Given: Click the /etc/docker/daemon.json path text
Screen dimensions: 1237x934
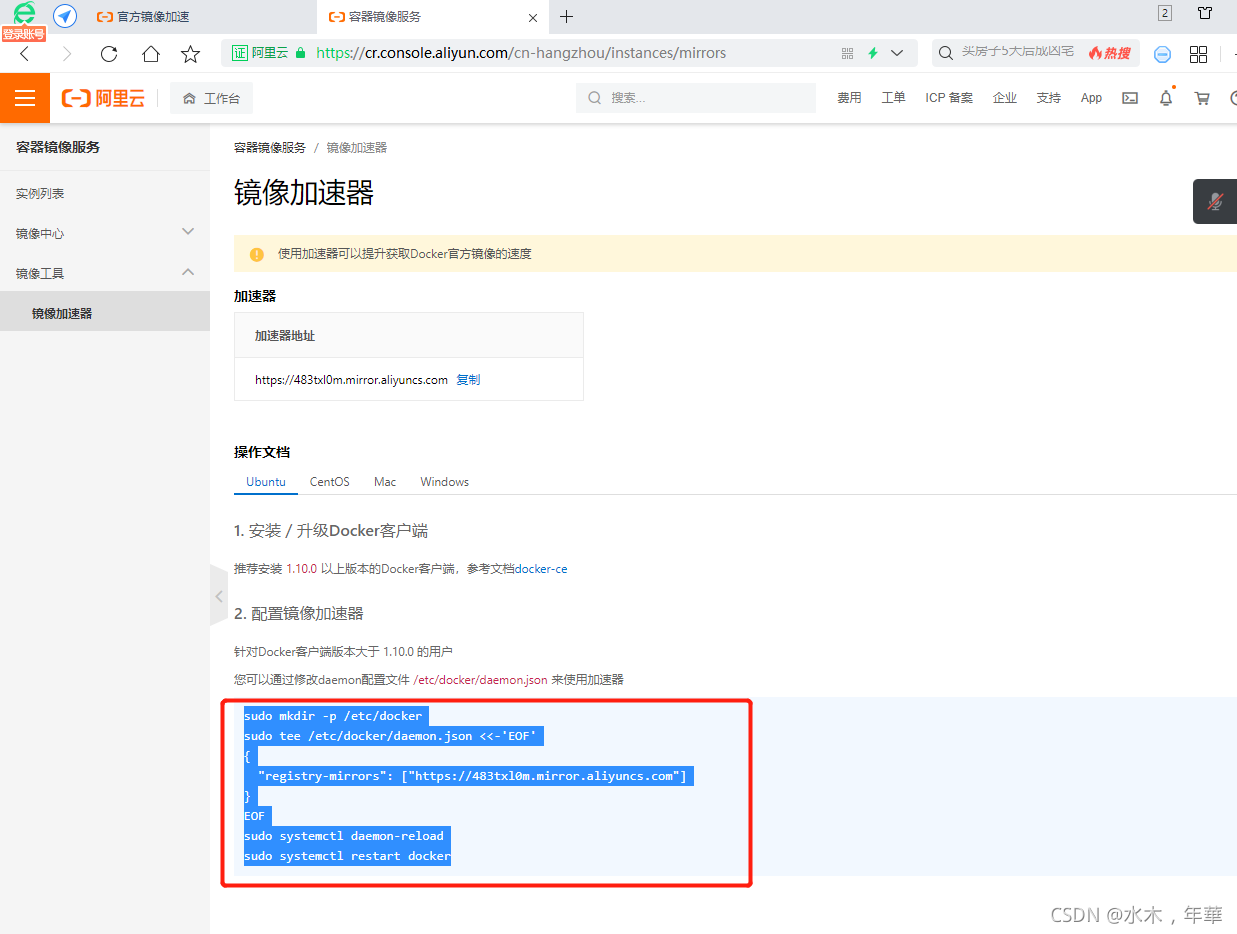Looking at the screenshot, I should click(480, 680).
